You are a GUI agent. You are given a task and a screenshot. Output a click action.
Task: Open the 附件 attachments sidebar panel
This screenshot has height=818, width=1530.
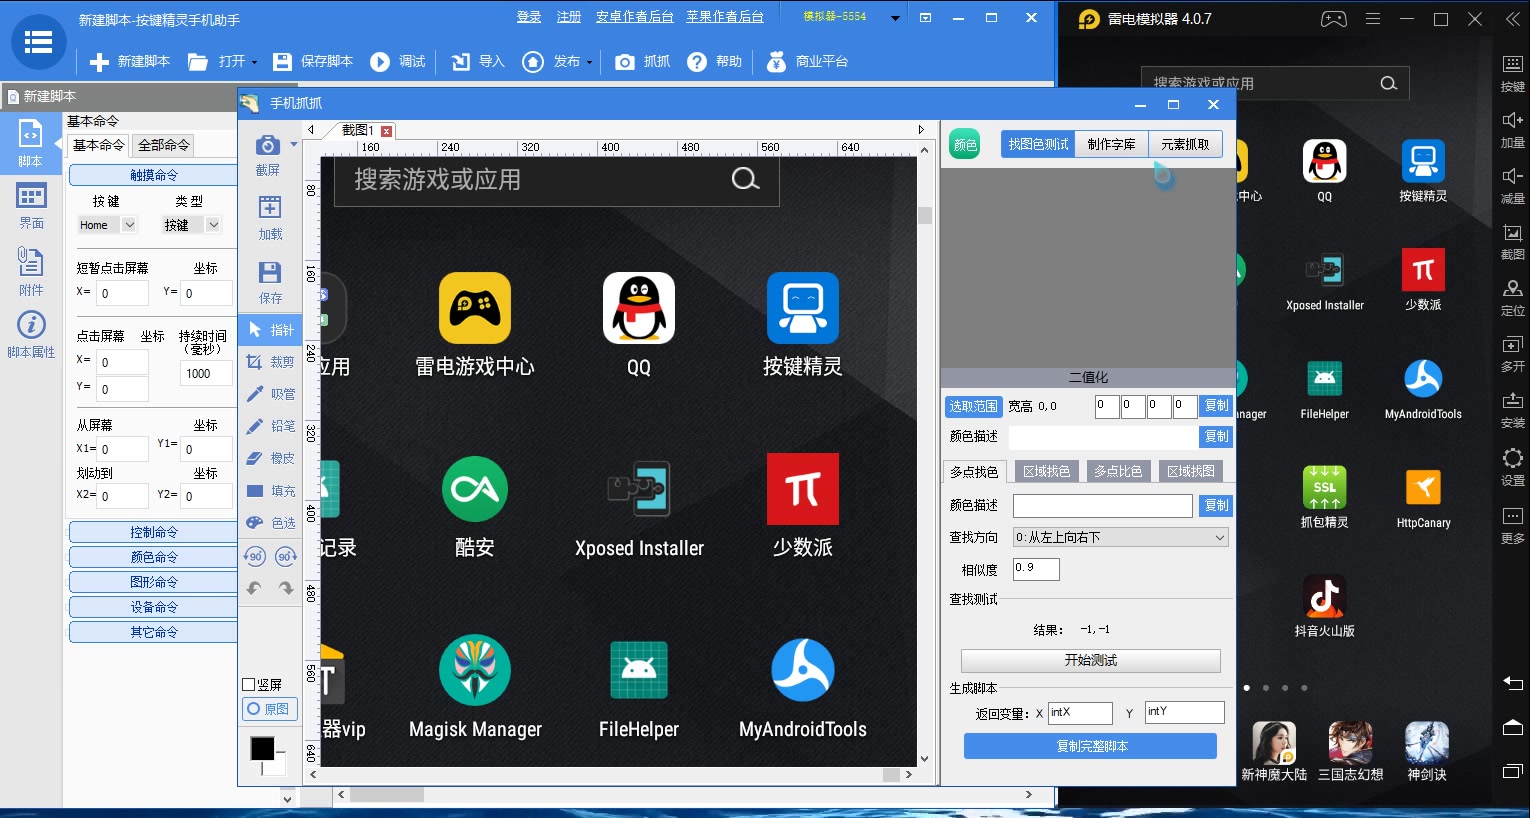(x=31, y=272)
